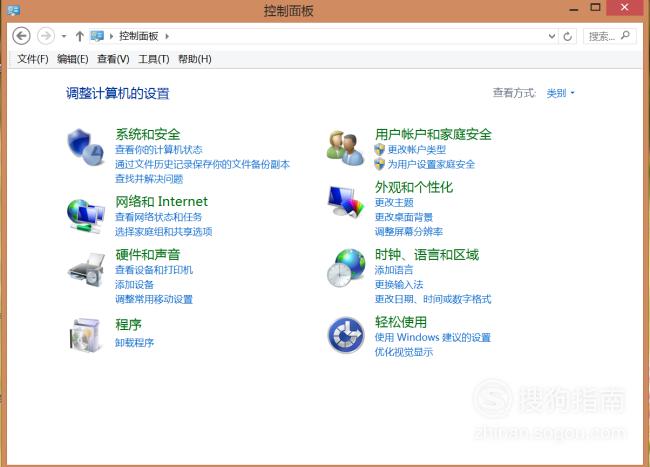The height and width of the screenshot is (467, 650).
Task: Open the 文件(F) menu
Action: click(33, 59)
